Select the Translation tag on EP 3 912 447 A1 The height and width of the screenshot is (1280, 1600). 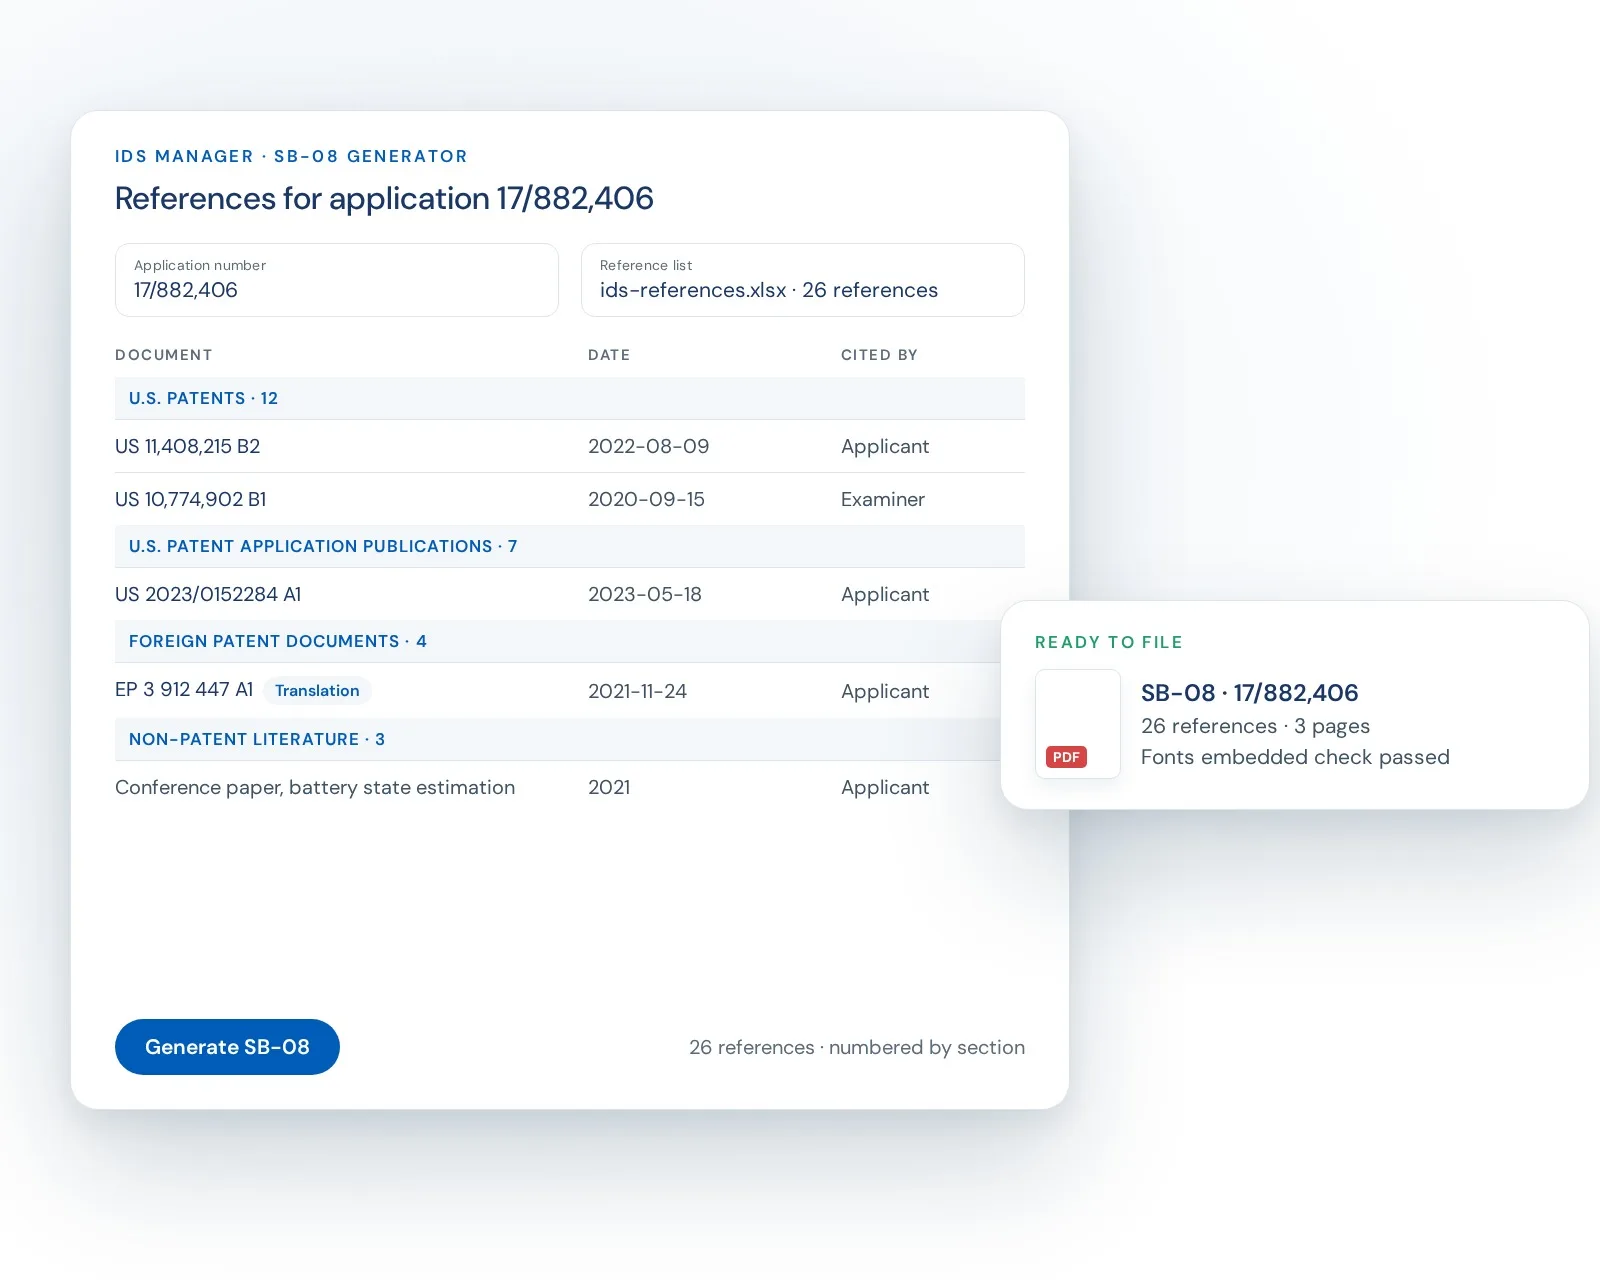point(317,691)
